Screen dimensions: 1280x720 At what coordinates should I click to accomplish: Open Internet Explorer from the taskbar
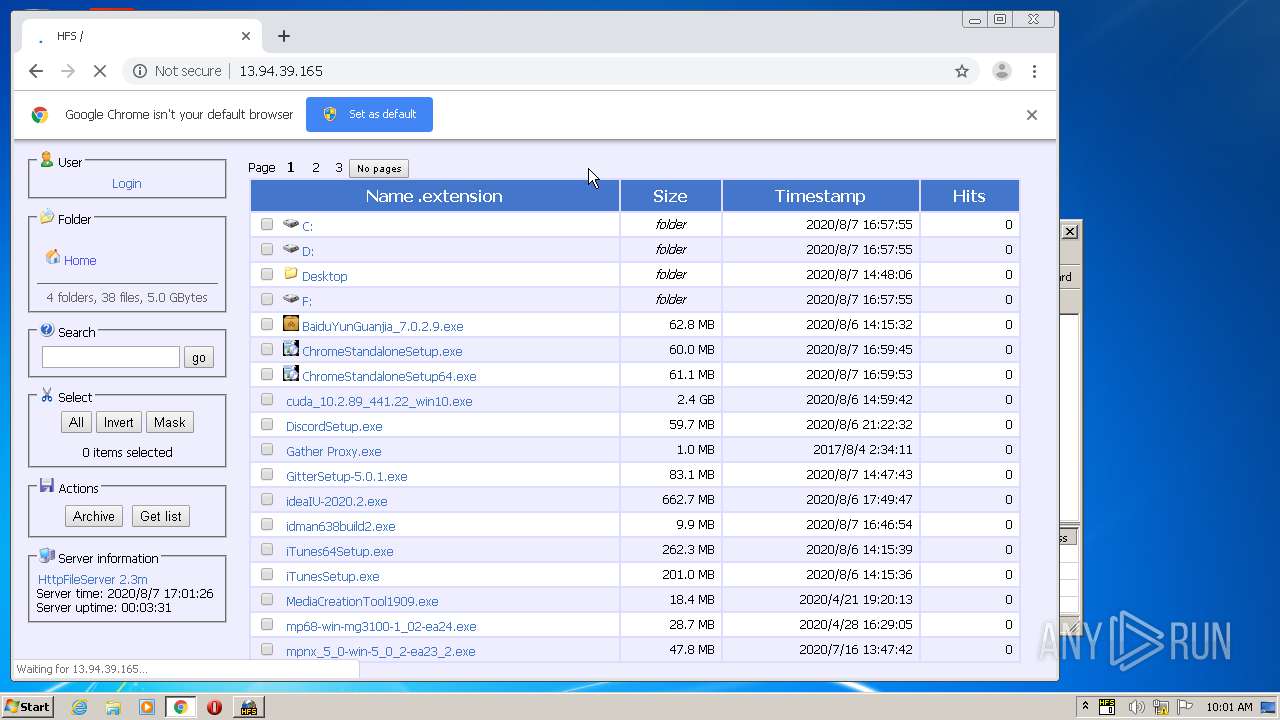(x=80, y=707)
